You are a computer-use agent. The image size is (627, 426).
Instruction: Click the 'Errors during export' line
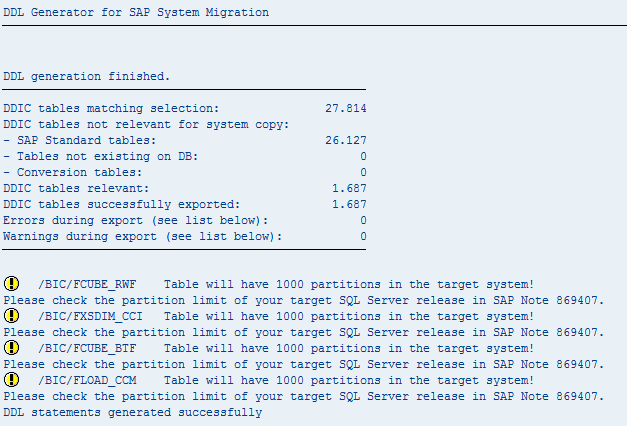tap(185, 220)
